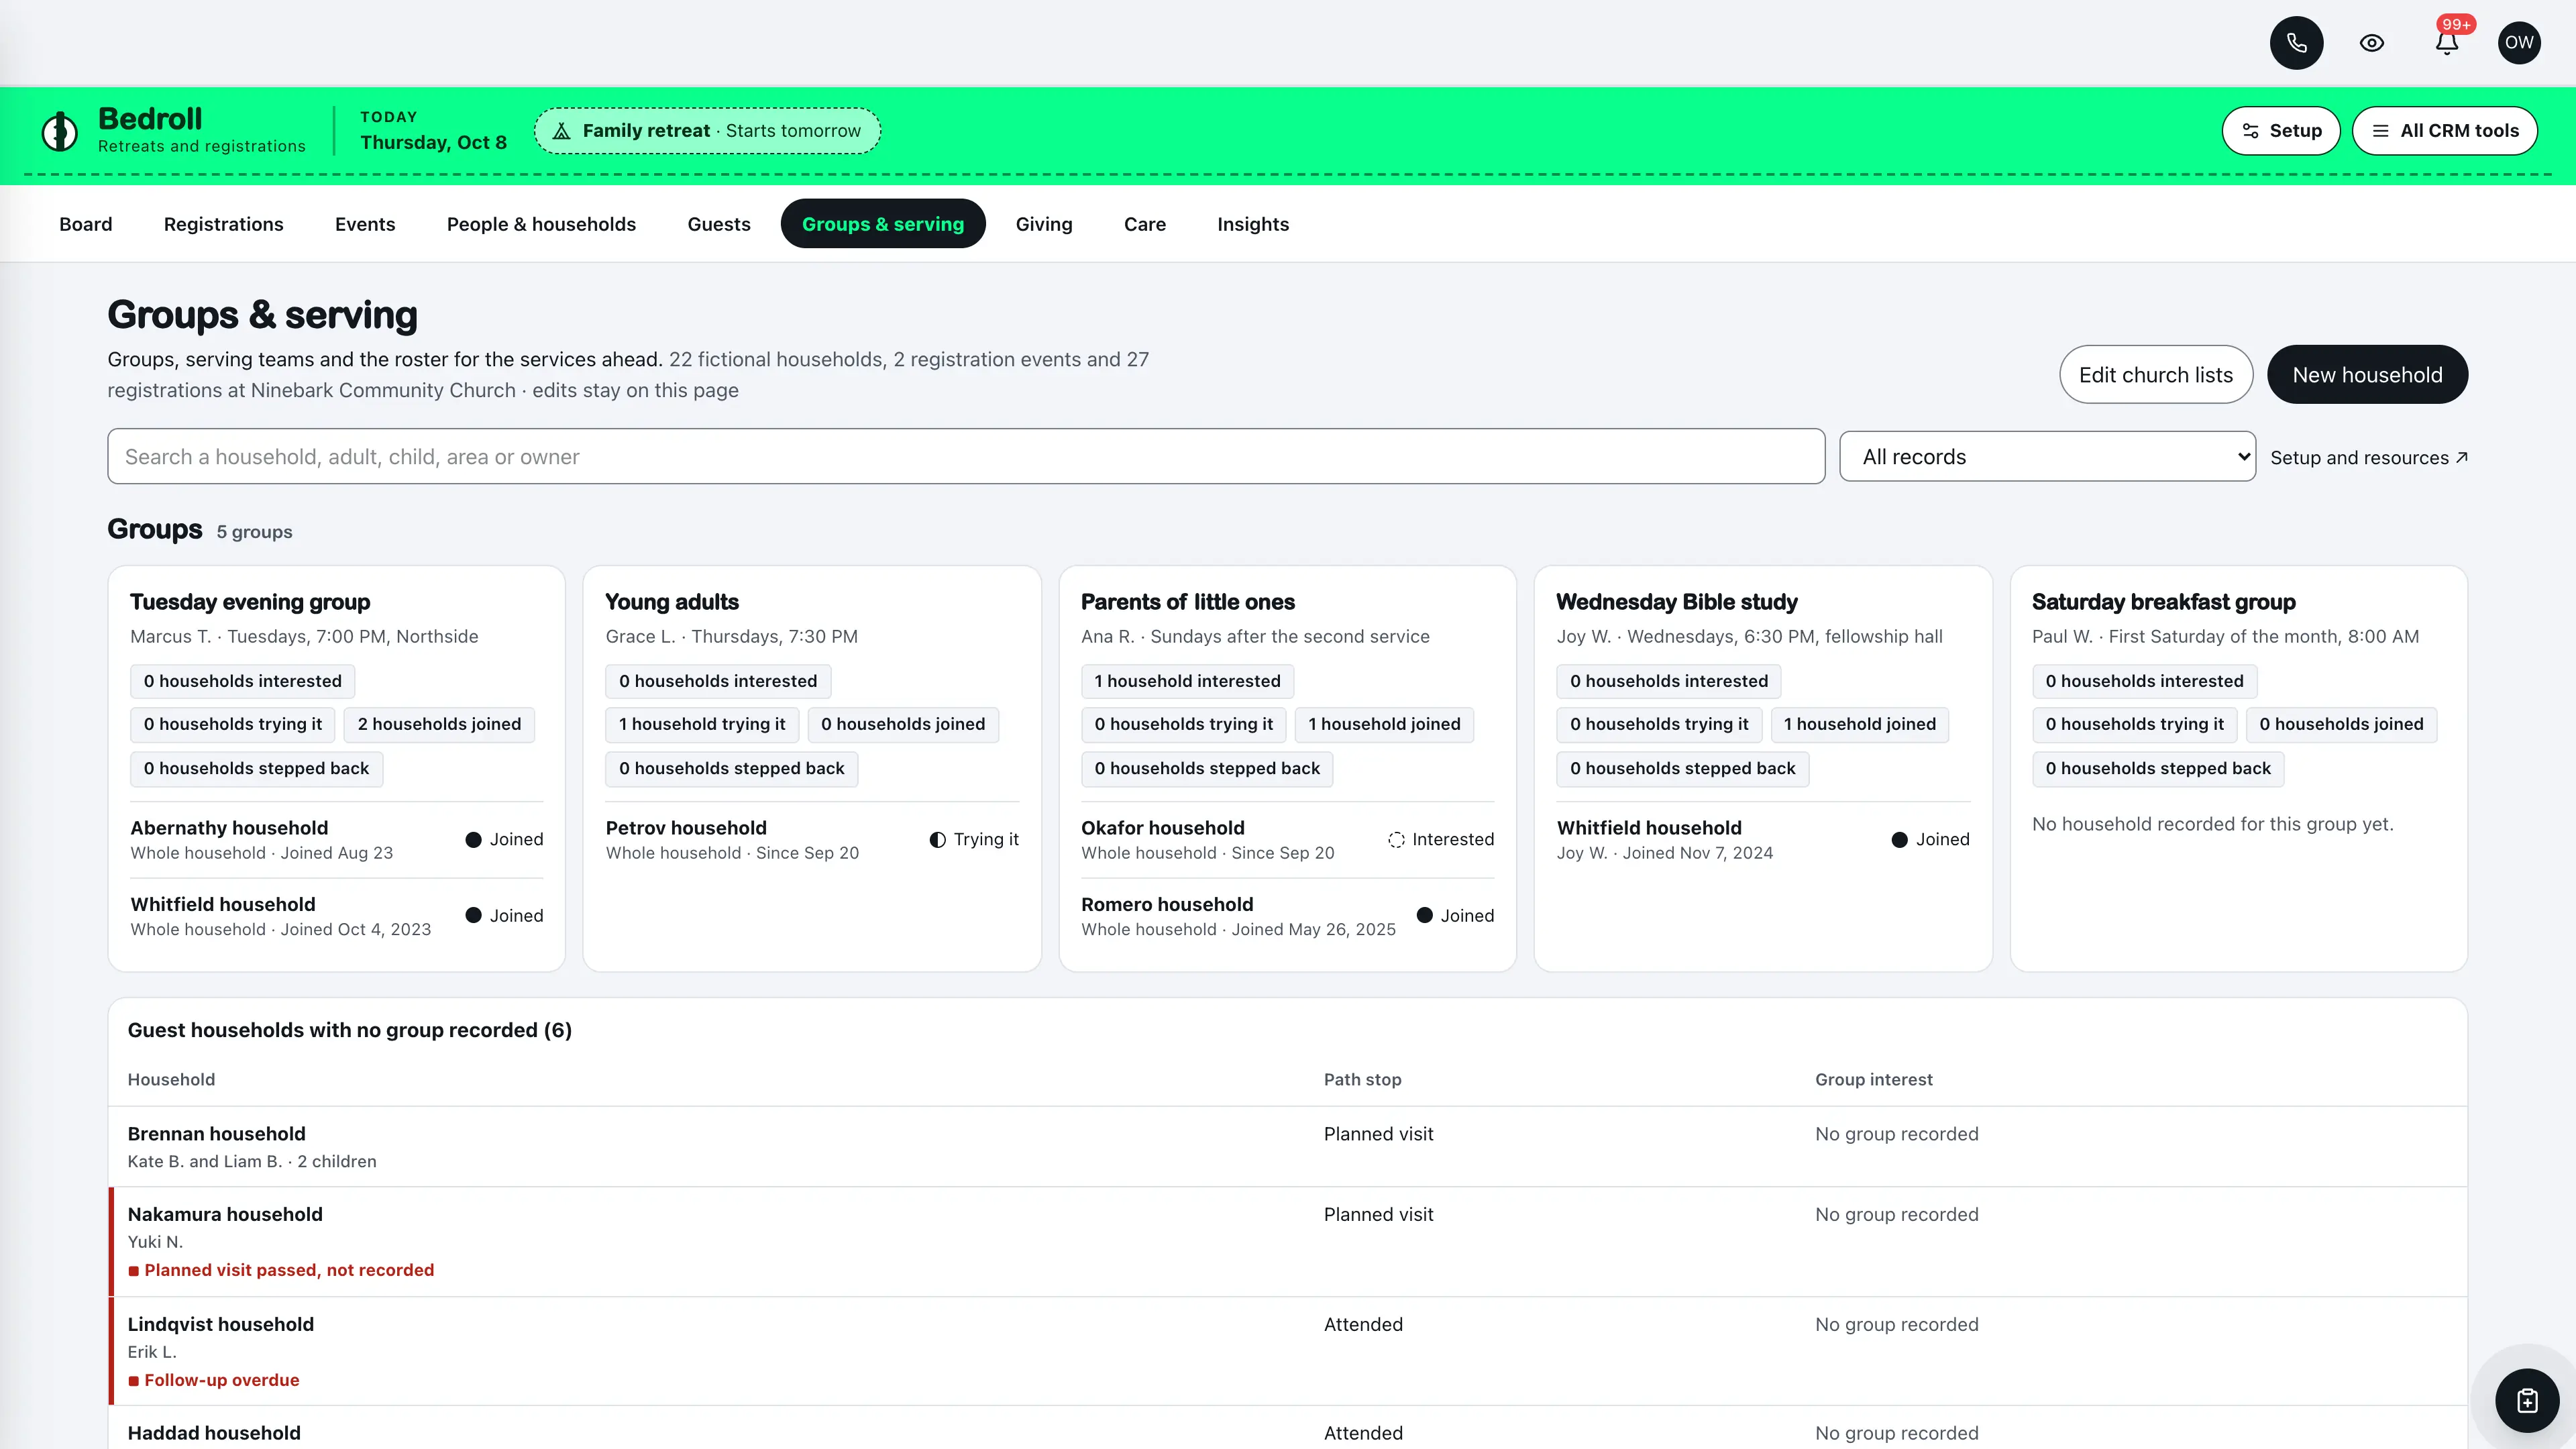Open the Nakamura household row
This screenshot has width=2576, height=1449.
click(1287, 1242)
